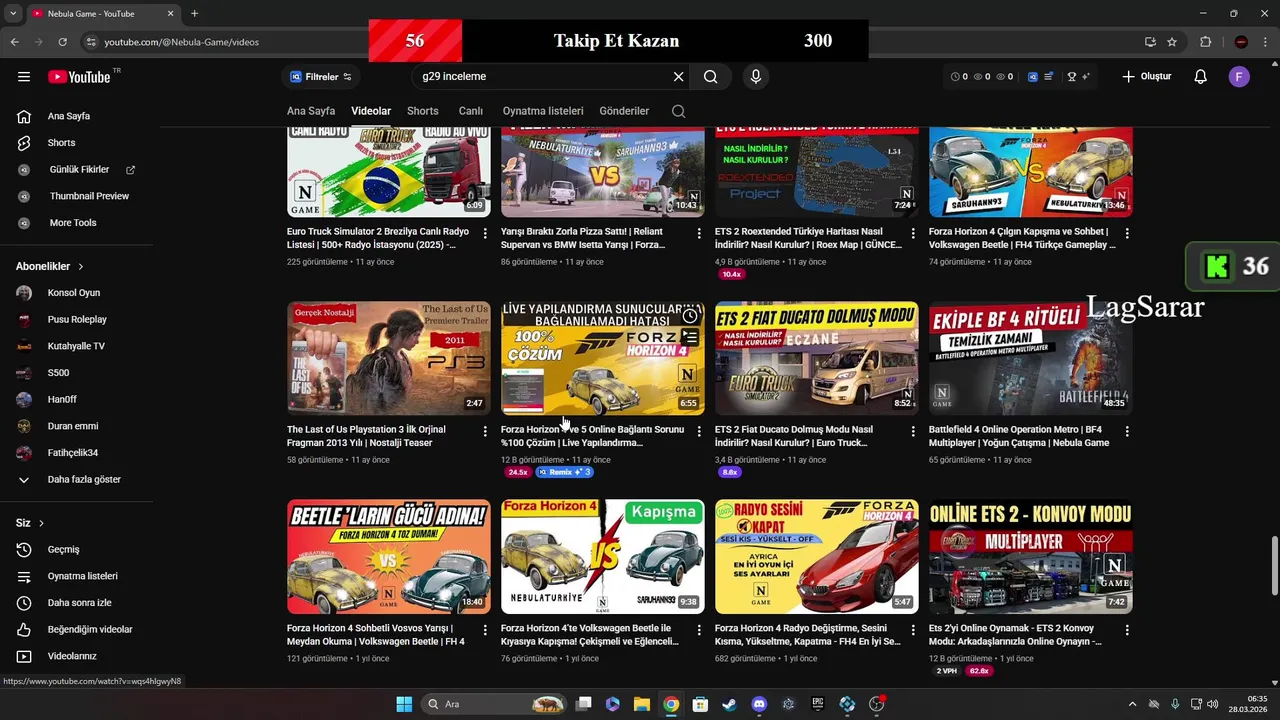Open options menu for ETS 2 Fiat Ducato video
The width and height of the screenshot is (1280, 720).
pyautogui.click(x=913, y=431)
